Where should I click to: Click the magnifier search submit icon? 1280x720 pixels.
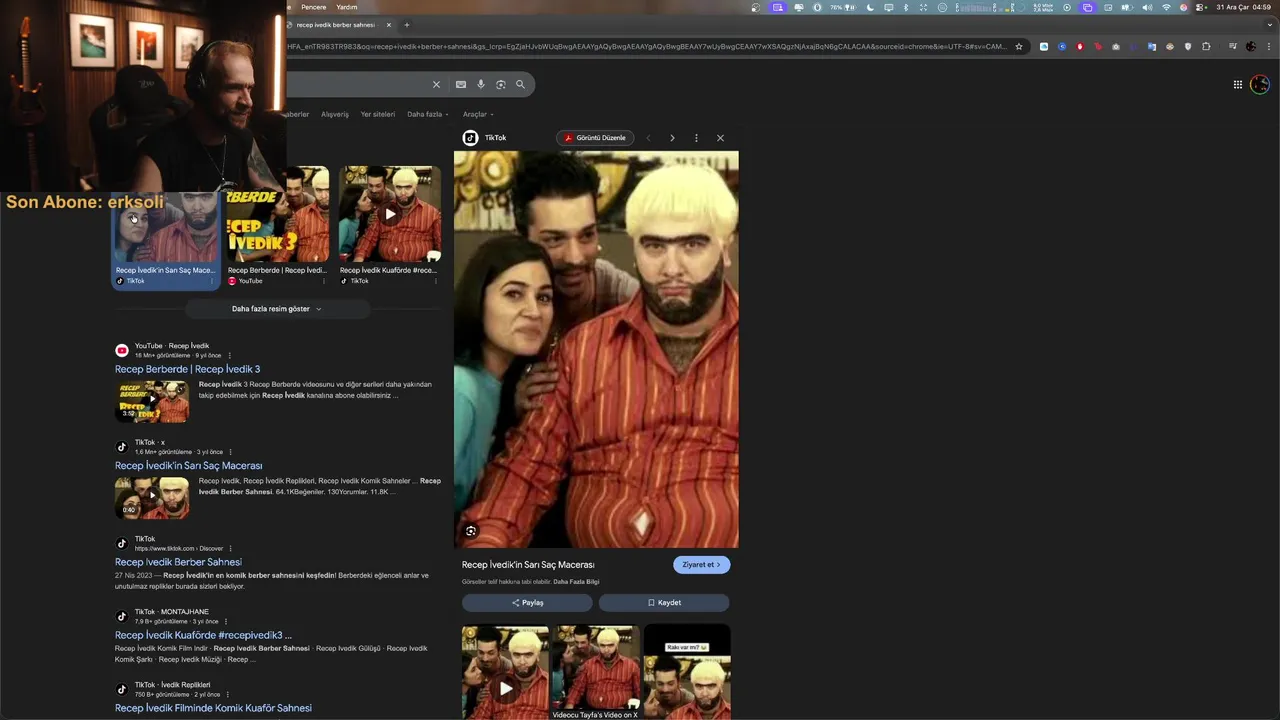(x=520, y=85)
